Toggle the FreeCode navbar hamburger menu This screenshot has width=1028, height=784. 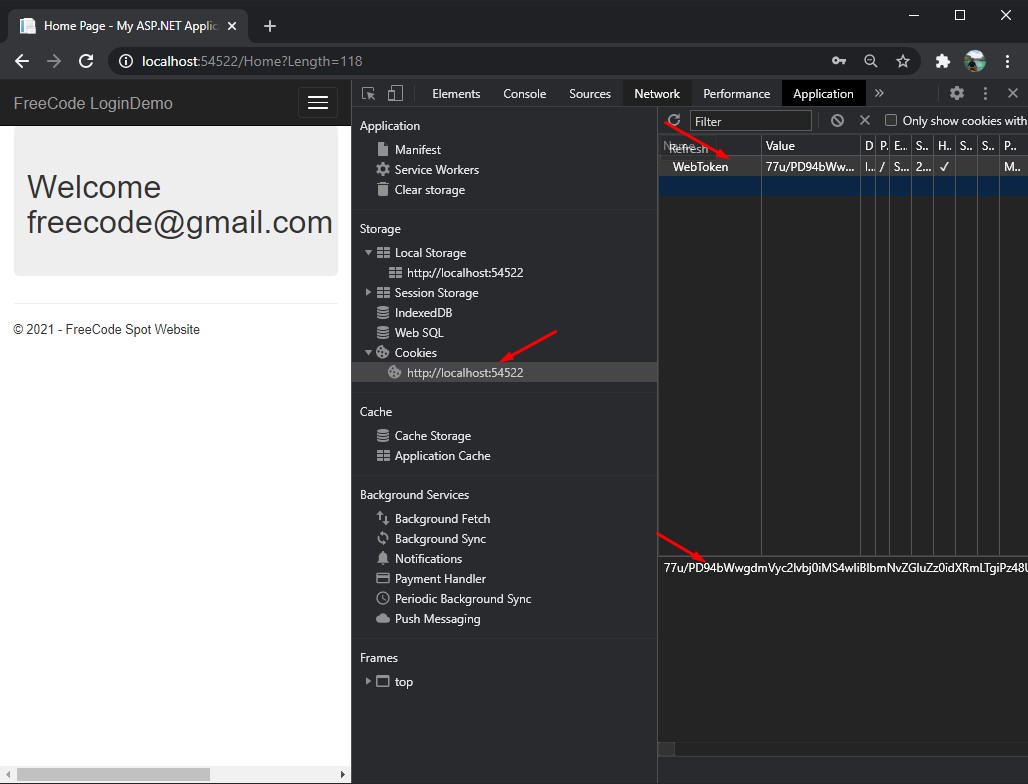pos(318,103)
